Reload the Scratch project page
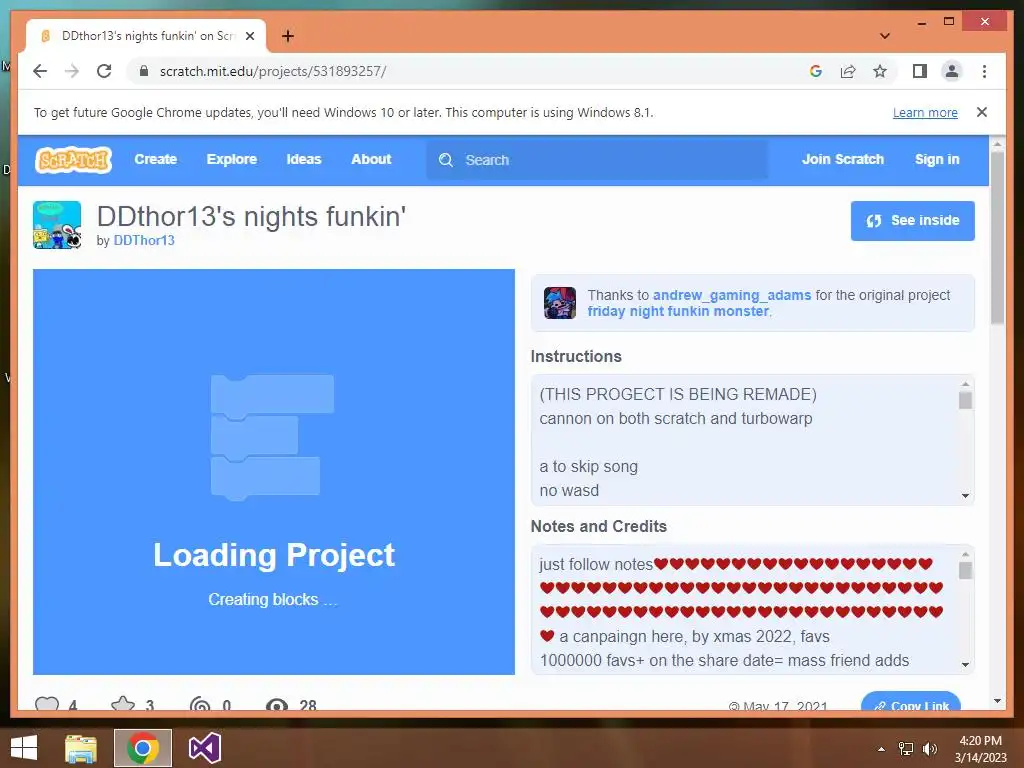This screenshot has height=768, width=1024. point(104,71)
